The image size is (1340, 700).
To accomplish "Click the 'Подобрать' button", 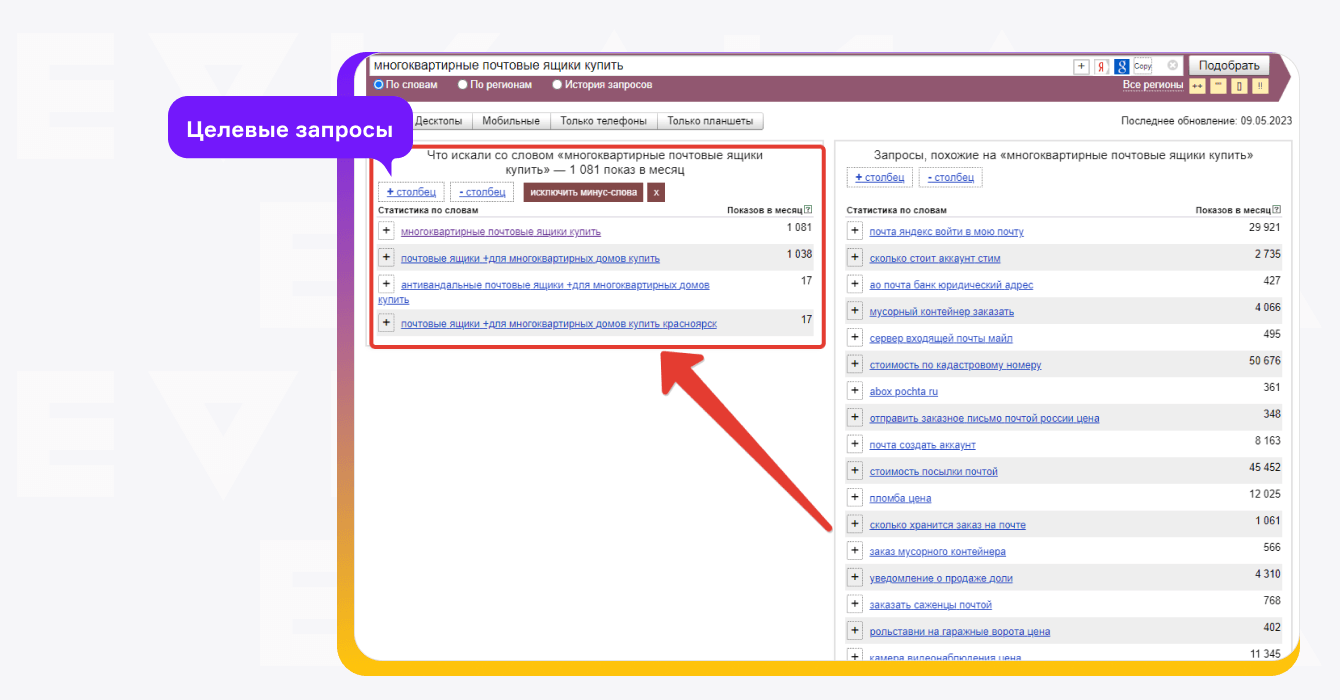I will [1228, 66].
